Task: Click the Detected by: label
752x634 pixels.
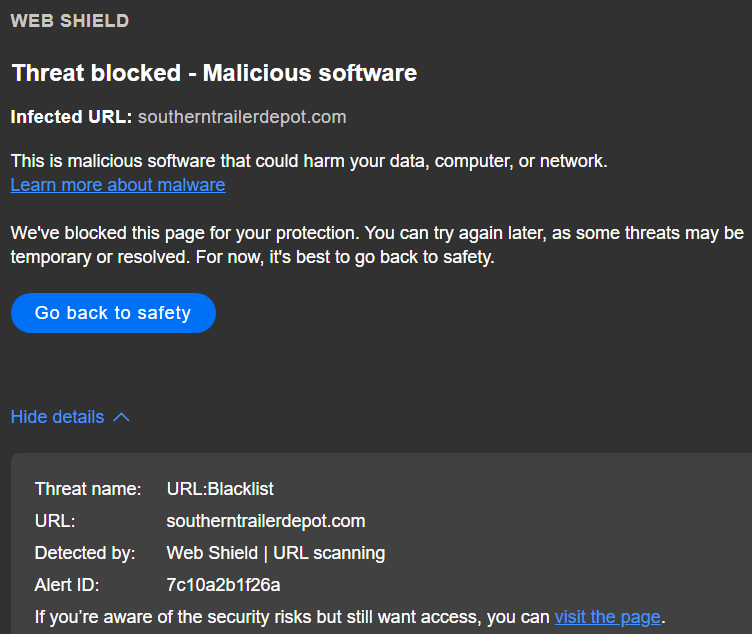Action: click(85, 553)
